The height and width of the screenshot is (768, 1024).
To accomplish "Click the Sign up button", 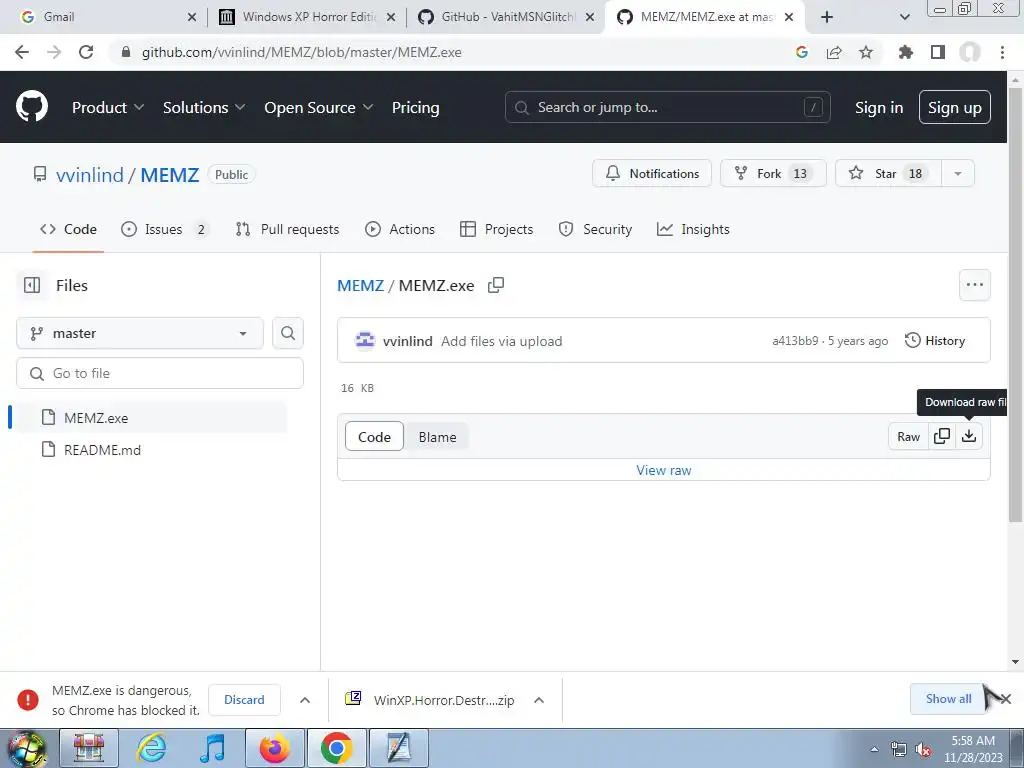I will coord(955,107).
